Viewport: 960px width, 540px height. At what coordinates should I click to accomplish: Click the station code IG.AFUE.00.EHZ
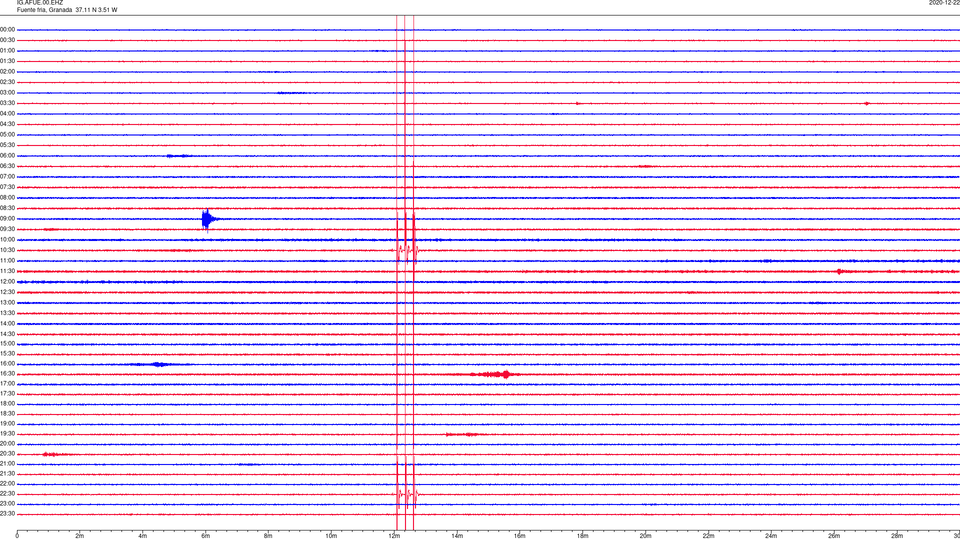click(40, 3)
